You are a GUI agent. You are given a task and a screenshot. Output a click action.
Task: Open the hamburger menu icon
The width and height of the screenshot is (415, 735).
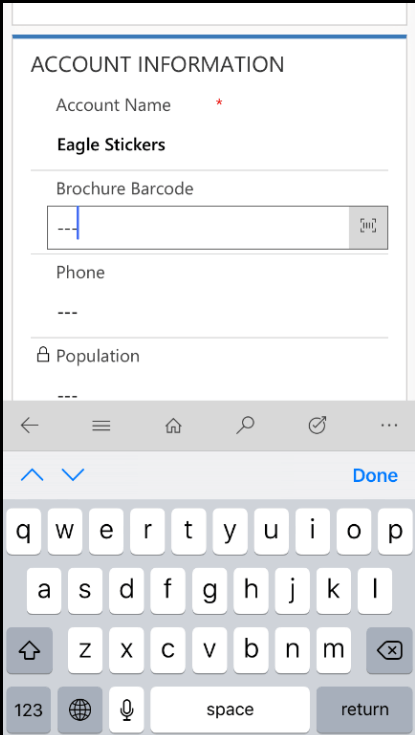coord(101,426)
